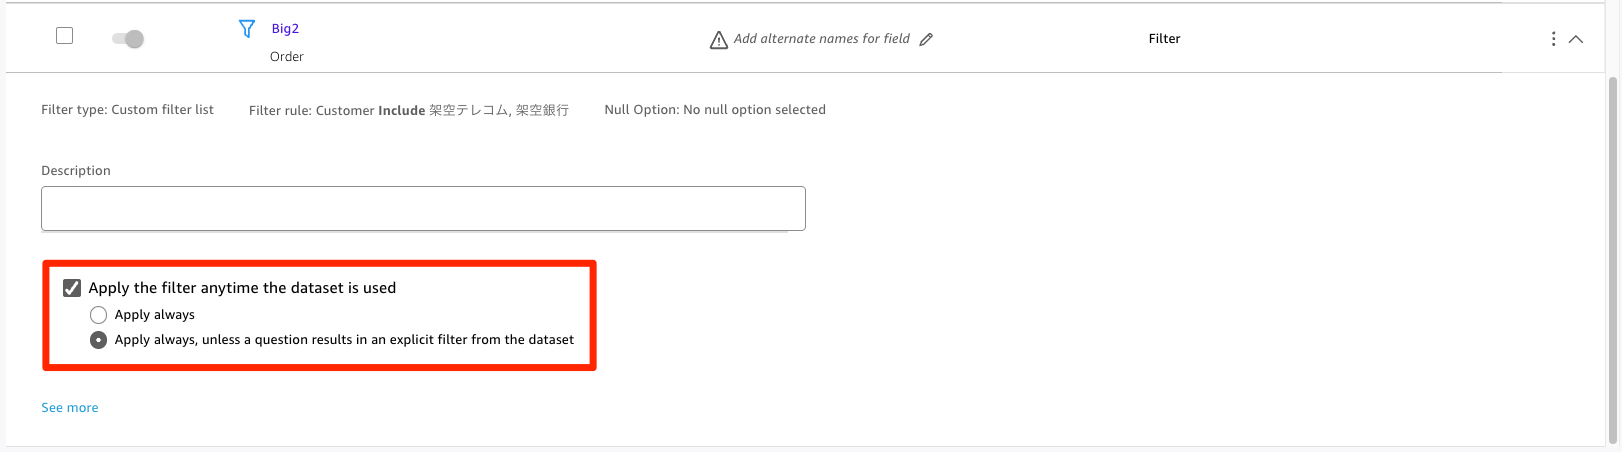
Task: Toggle the Big2 filter enable switch
Action: (x=128, y=39)
